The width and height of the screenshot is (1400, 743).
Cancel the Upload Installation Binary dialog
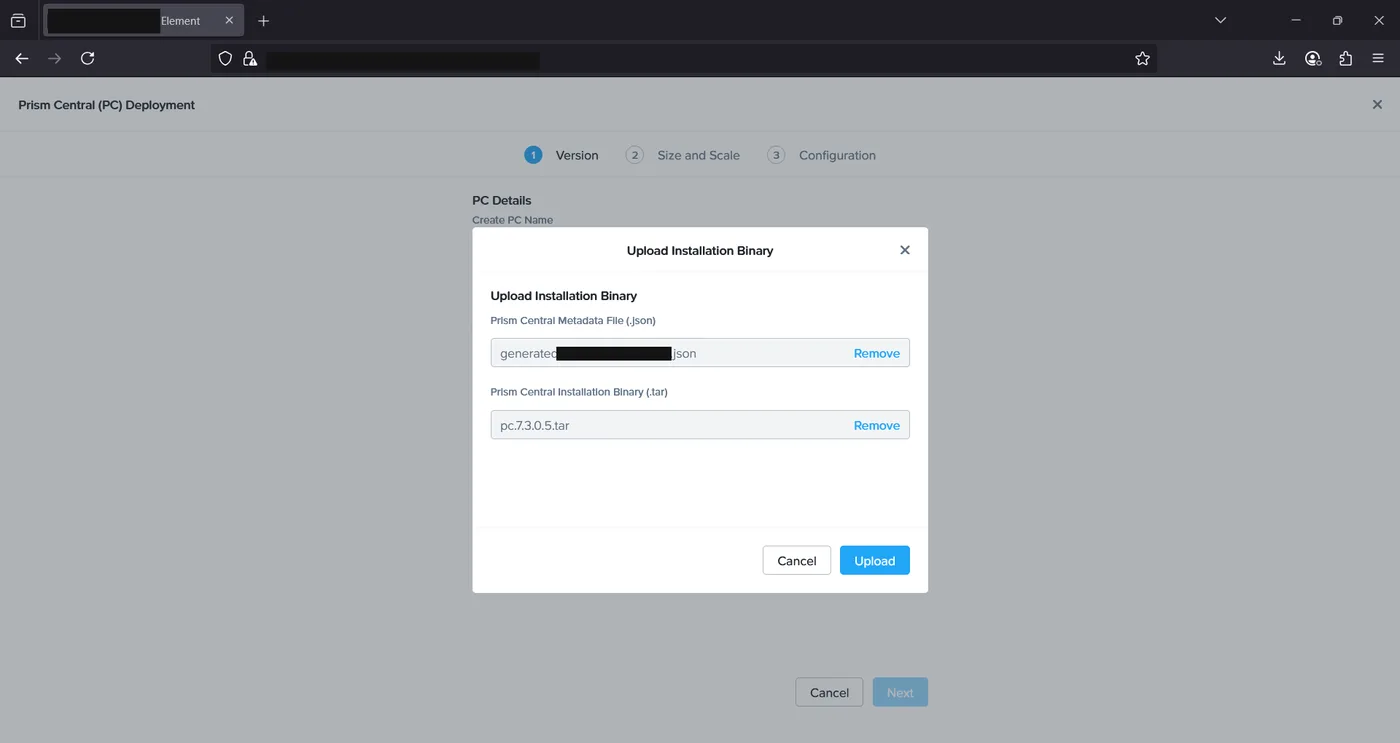tap(797, 560)
